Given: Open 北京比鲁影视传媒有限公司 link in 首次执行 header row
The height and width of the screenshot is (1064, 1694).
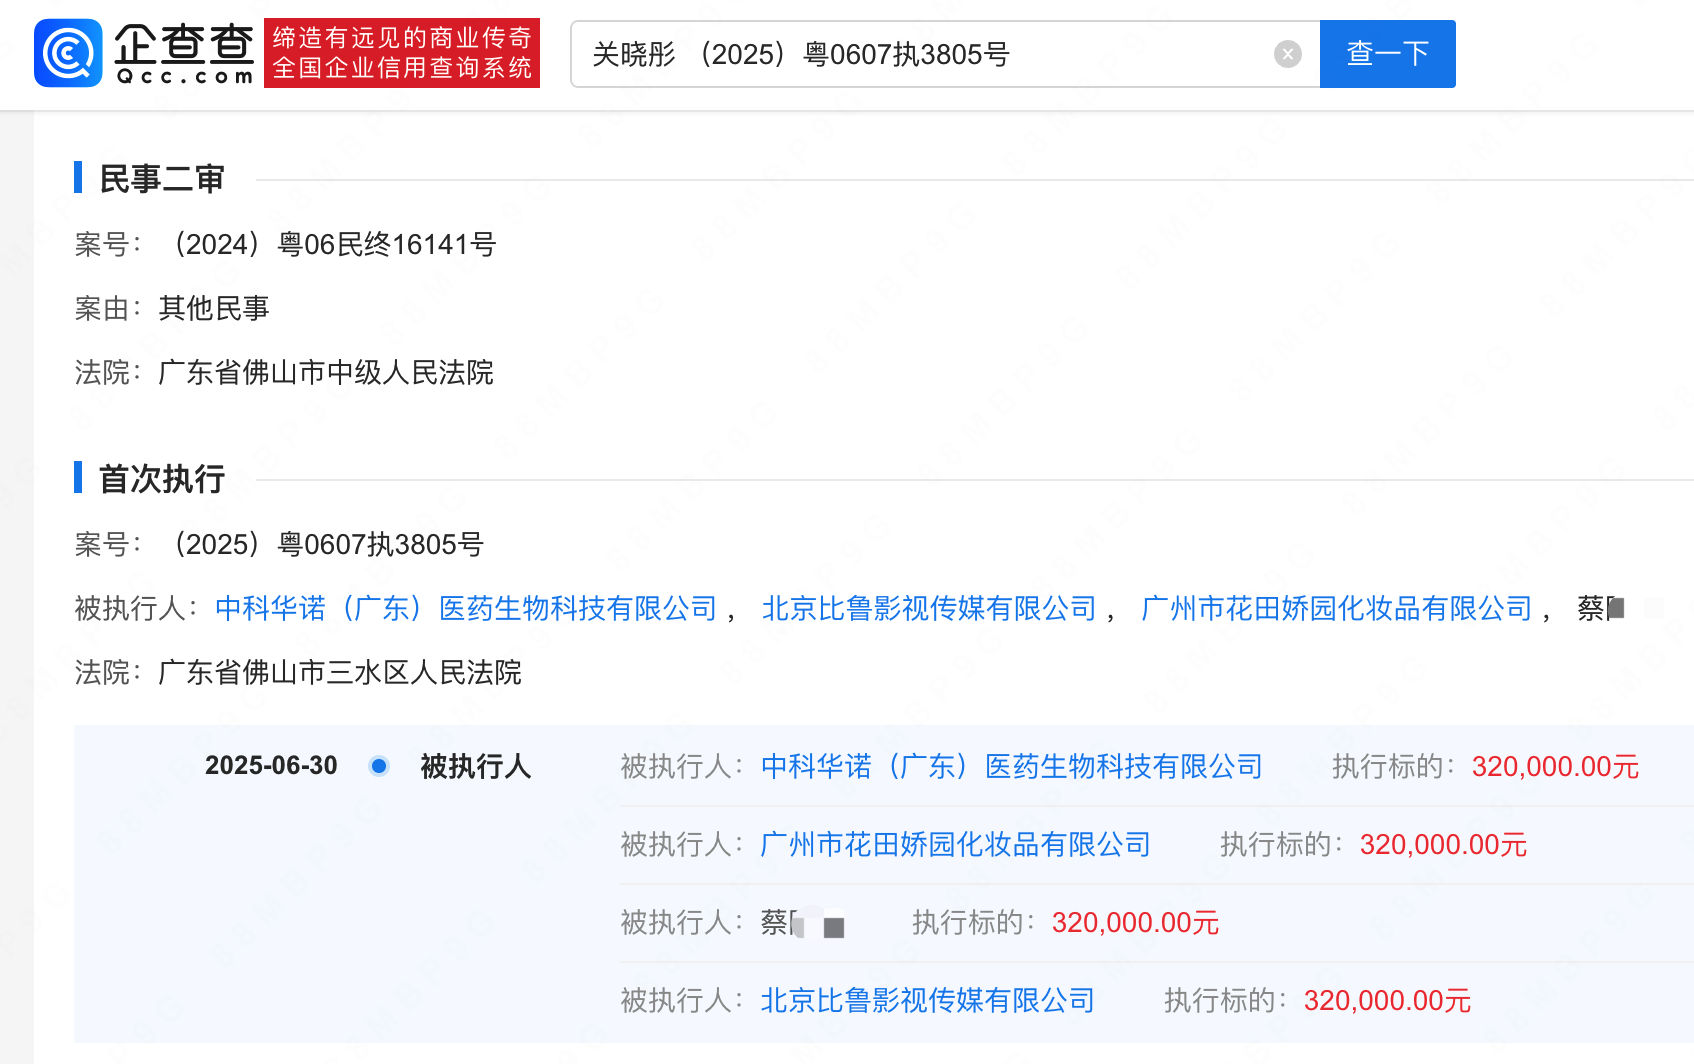Looking at the screenshot, I should pyautogui.click(x=929, y=608).
